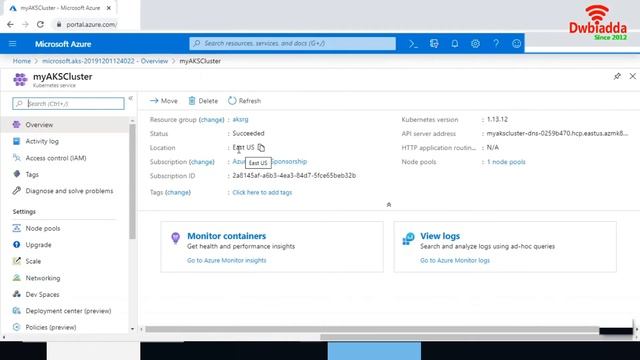Click the Refresh toolbar button

click(244, 101)
